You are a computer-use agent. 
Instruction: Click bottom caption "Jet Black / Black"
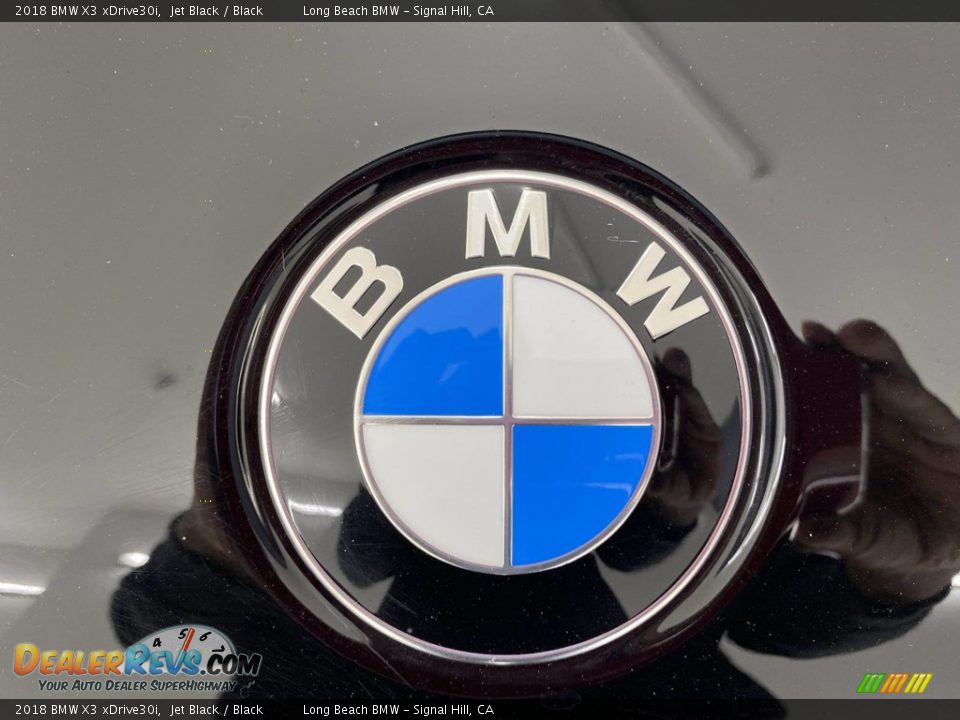[x=217, y=710]
